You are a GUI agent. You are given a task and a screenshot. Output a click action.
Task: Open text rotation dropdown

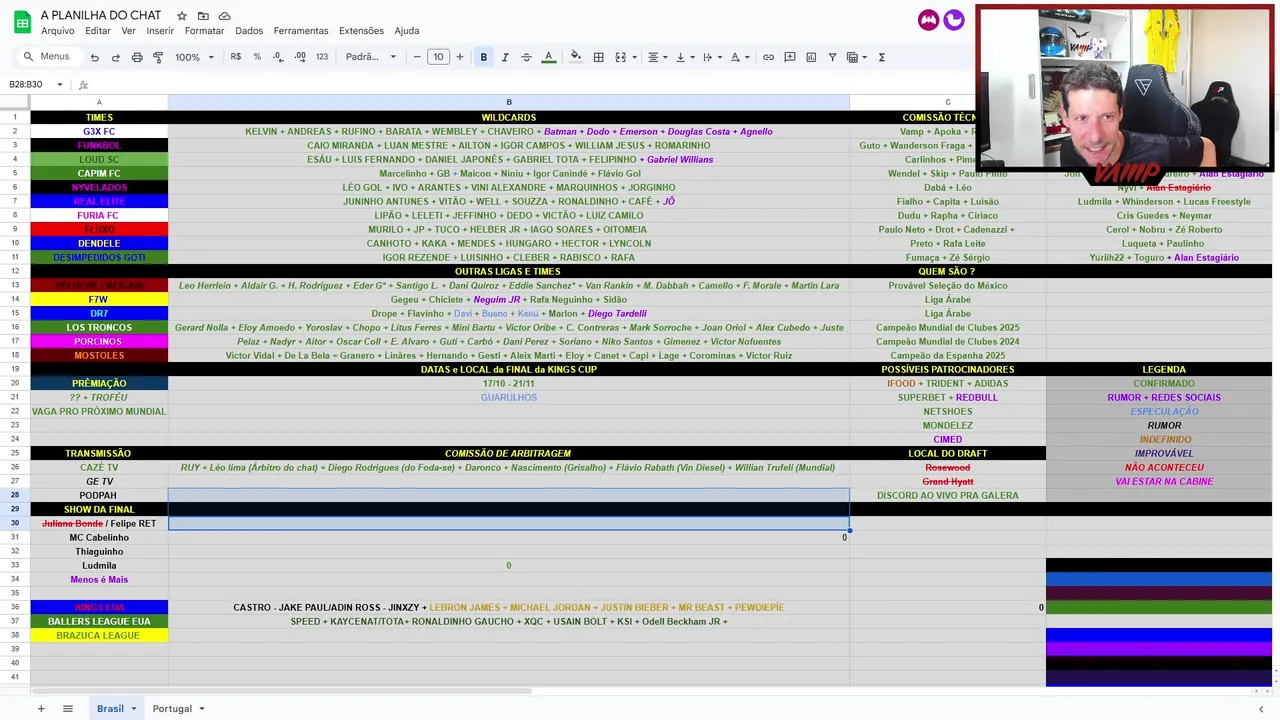(740, 57)
